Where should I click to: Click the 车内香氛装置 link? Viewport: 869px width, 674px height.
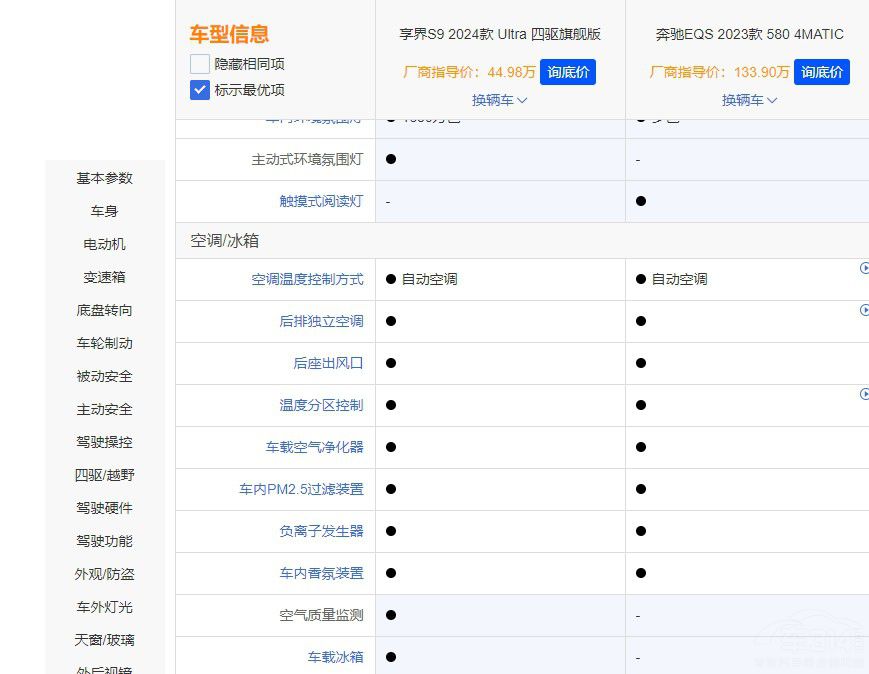[x=322, y=573]
